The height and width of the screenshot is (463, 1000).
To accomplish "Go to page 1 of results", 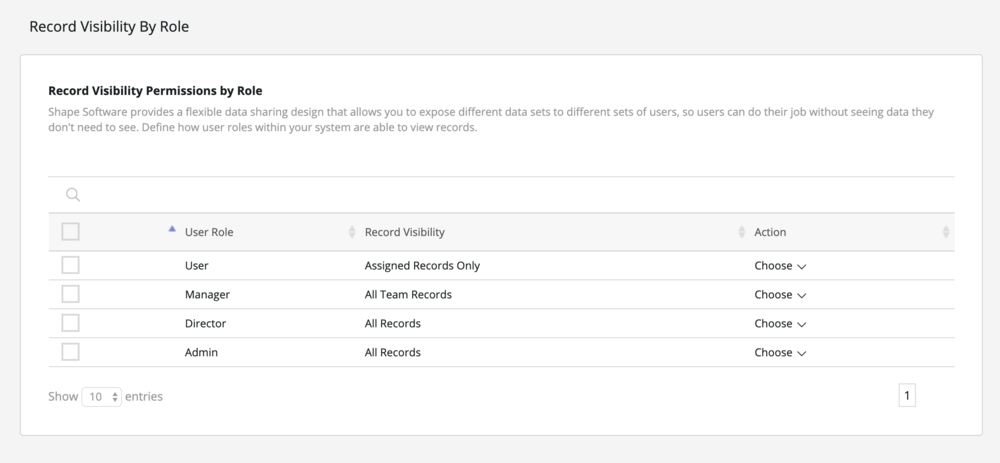I will tap(907, 395).
